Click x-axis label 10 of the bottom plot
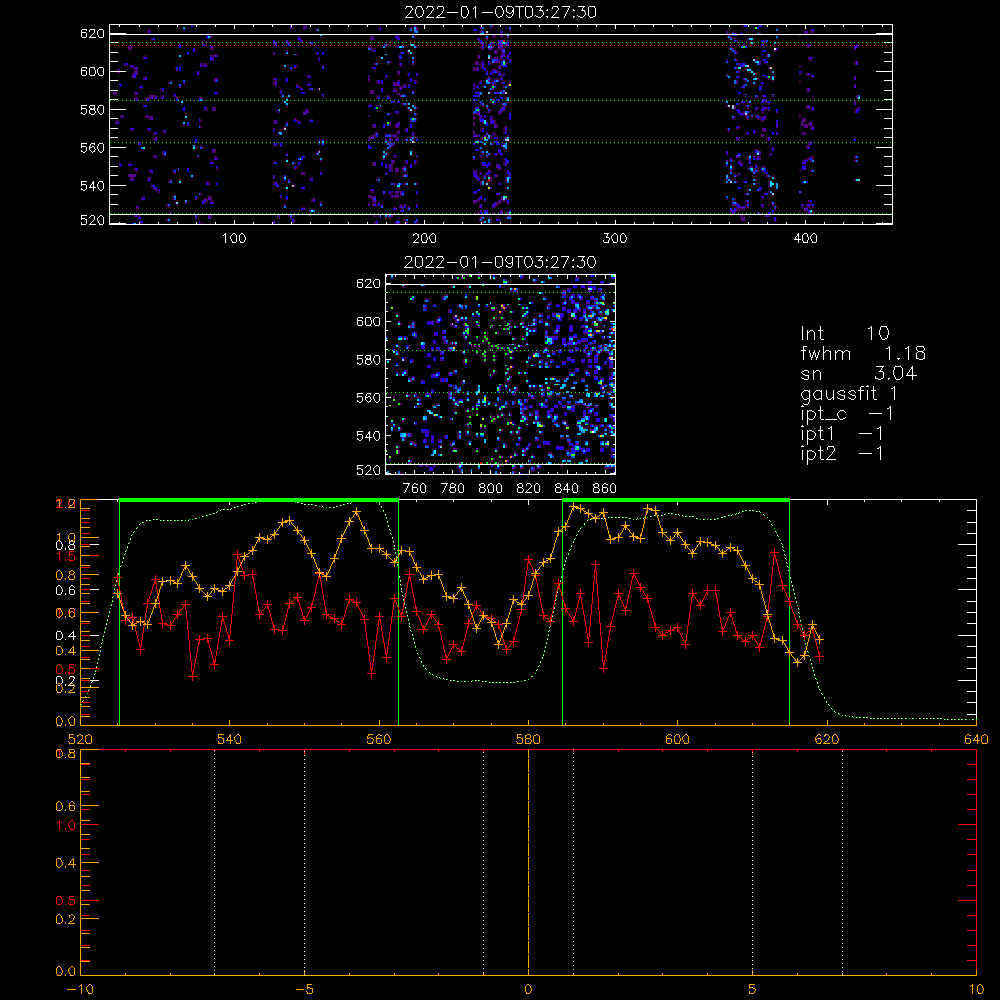This screenshot has width=1000, height=1000. click(x=976, y=989)
